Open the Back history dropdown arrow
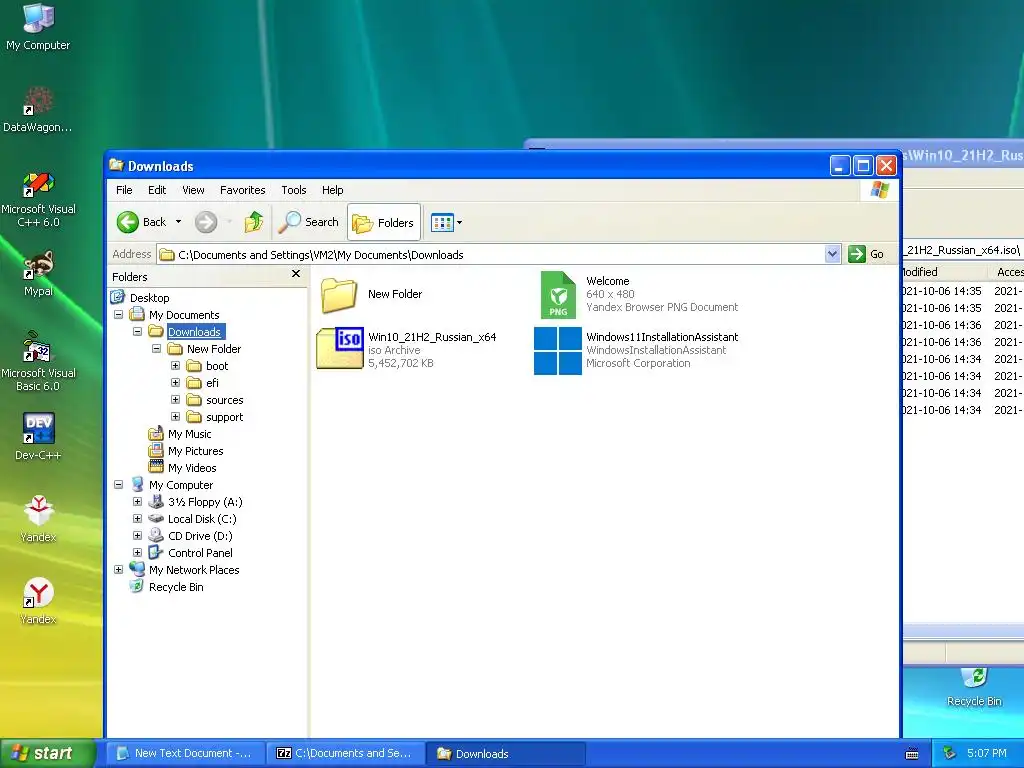The image size is (1024, 768). click(178, 222)
